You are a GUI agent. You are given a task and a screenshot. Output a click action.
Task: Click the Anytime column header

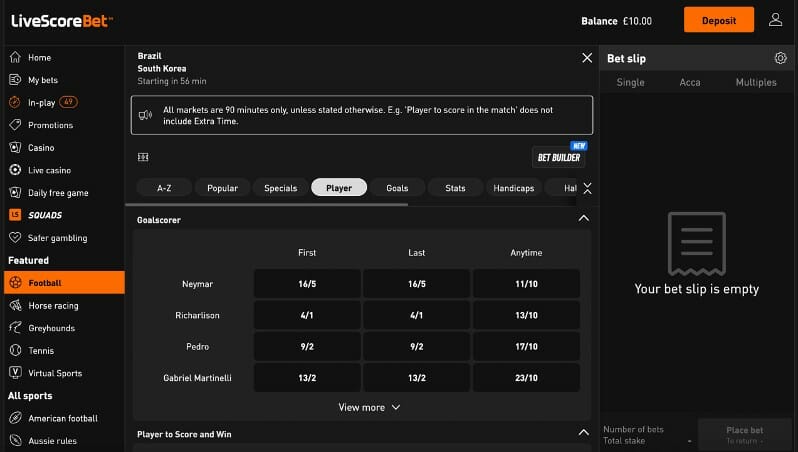[526, 252]
